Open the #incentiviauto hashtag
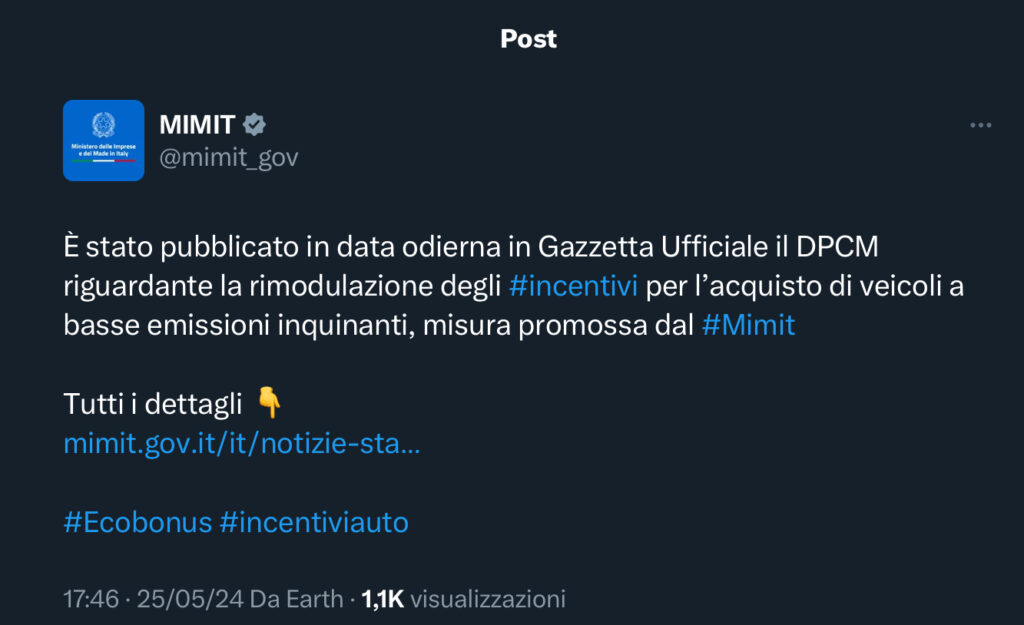Image resolution: width=1024 pixels, height=625 pixels. click(x=314, y=522)
